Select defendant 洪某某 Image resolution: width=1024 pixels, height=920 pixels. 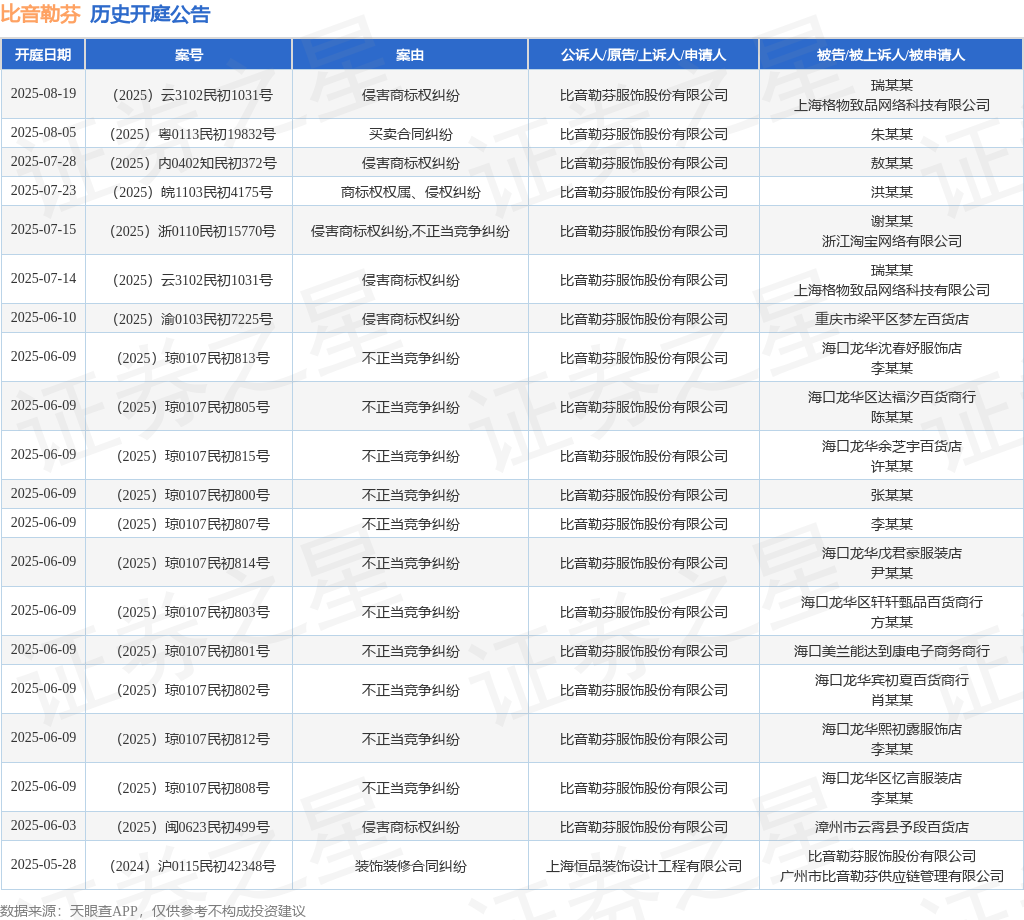[x=891, y=192]
